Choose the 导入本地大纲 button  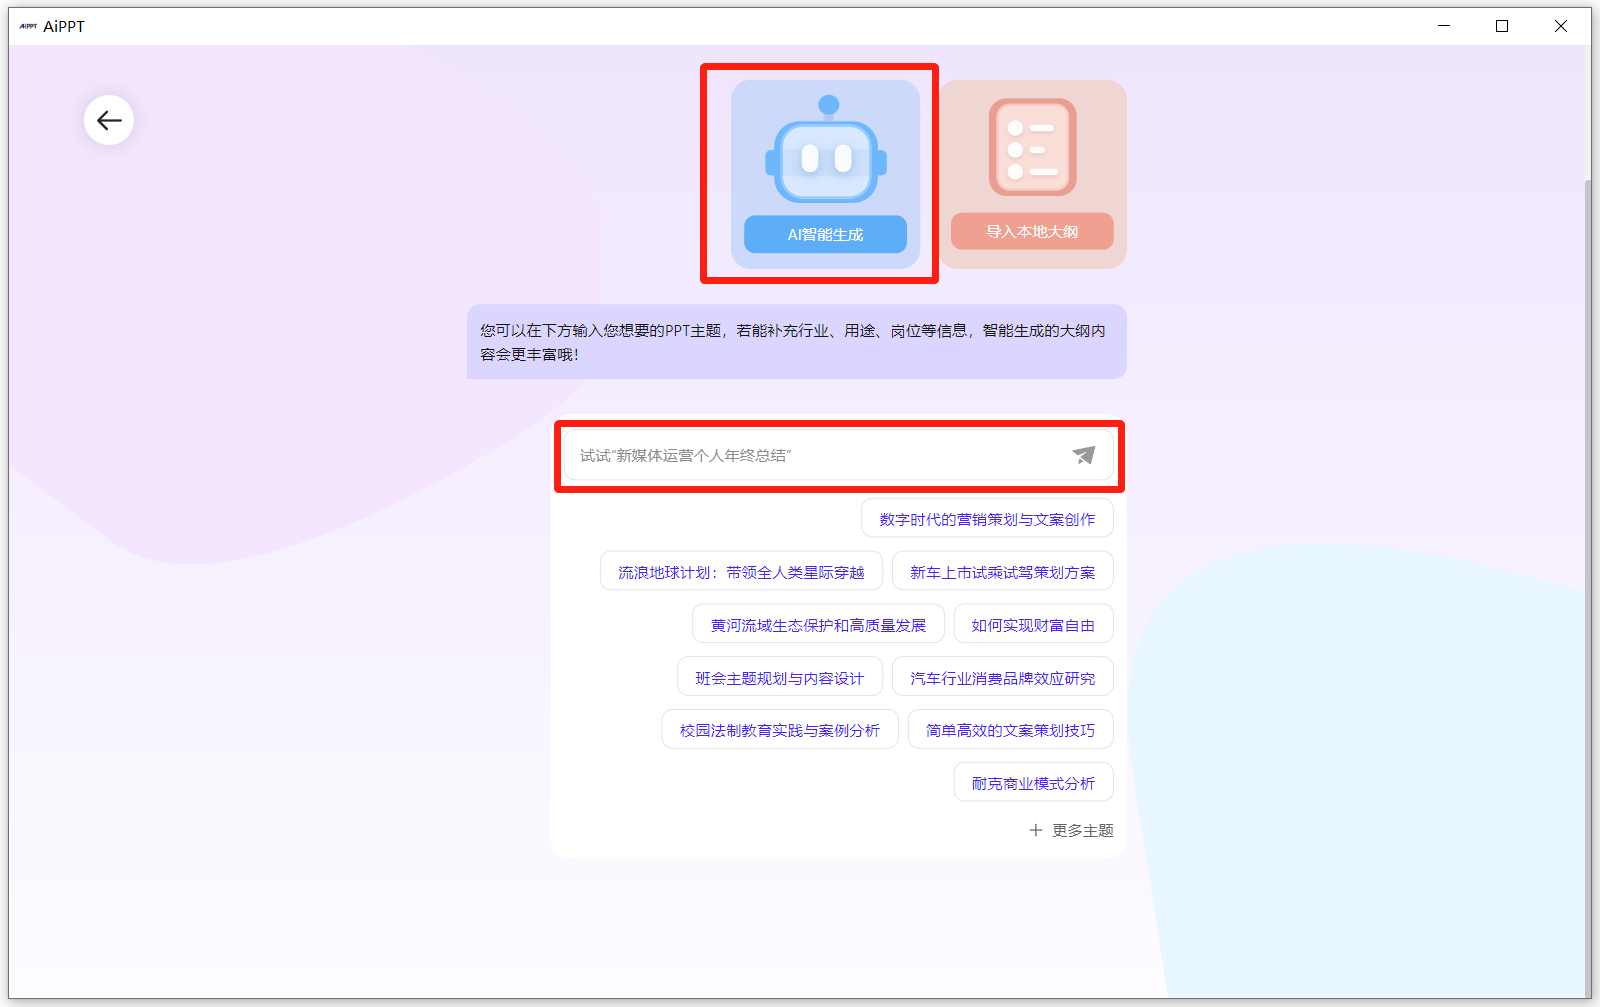pos(1032,231)
